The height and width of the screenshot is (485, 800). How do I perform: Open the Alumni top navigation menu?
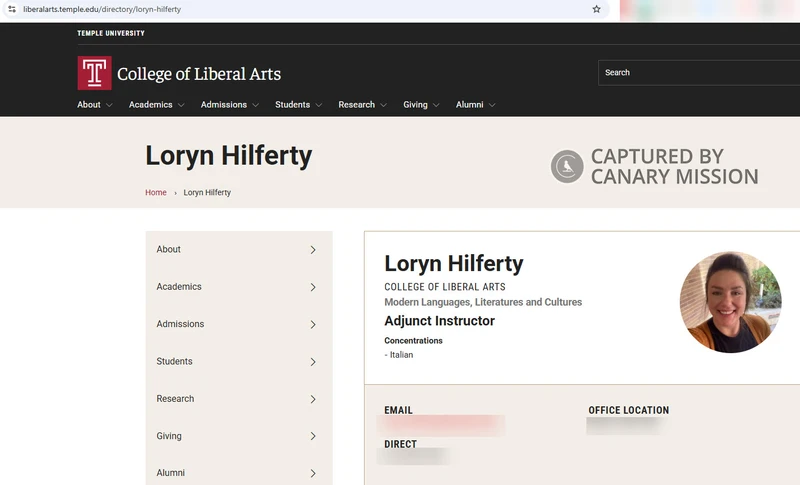point(469,105)
